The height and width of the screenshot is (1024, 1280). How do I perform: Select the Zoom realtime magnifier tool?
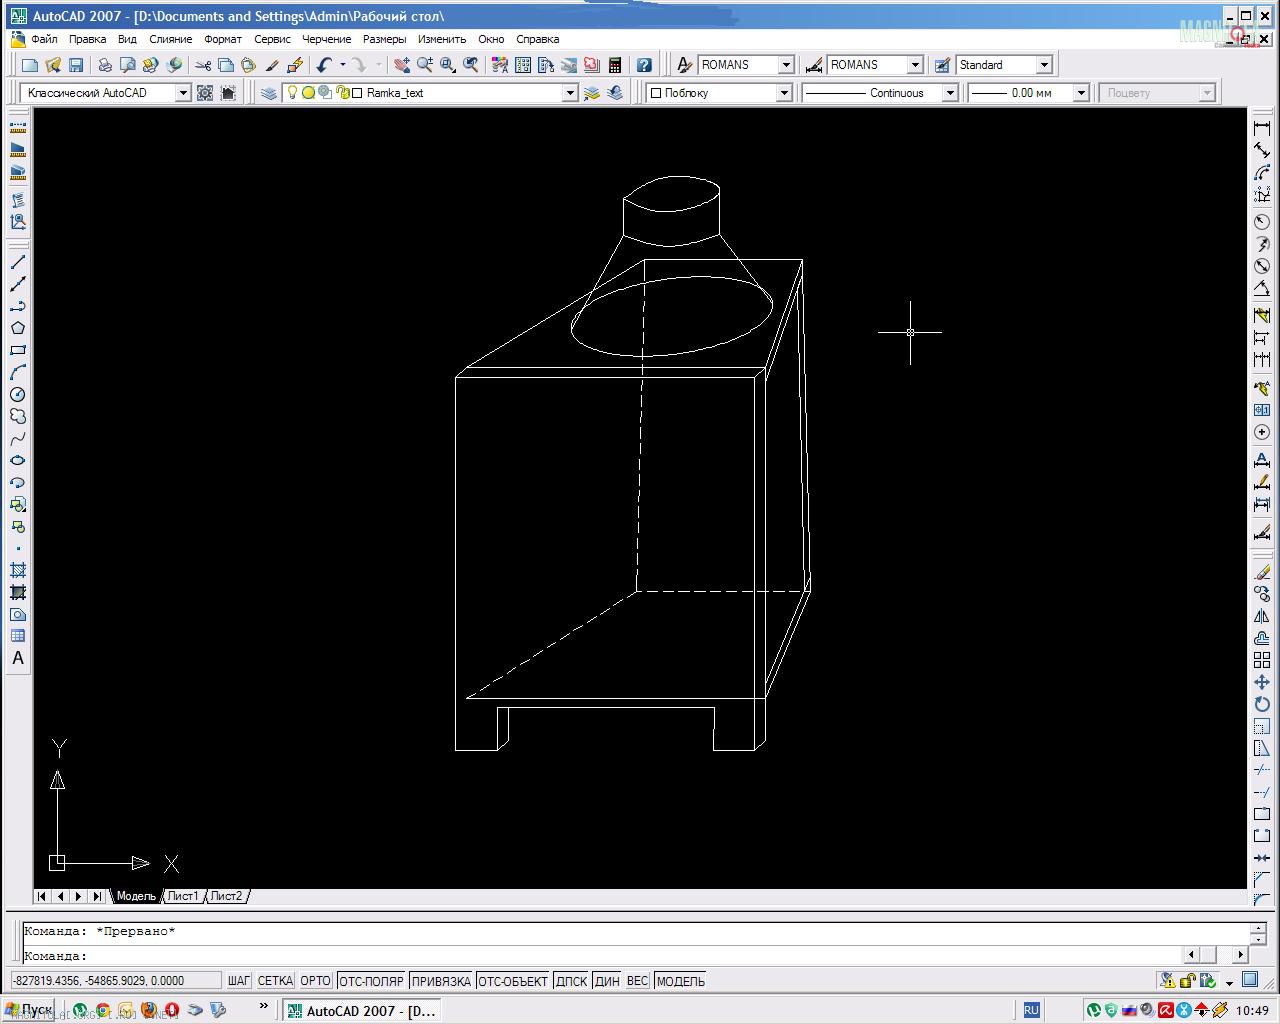(x=425, y=65)
